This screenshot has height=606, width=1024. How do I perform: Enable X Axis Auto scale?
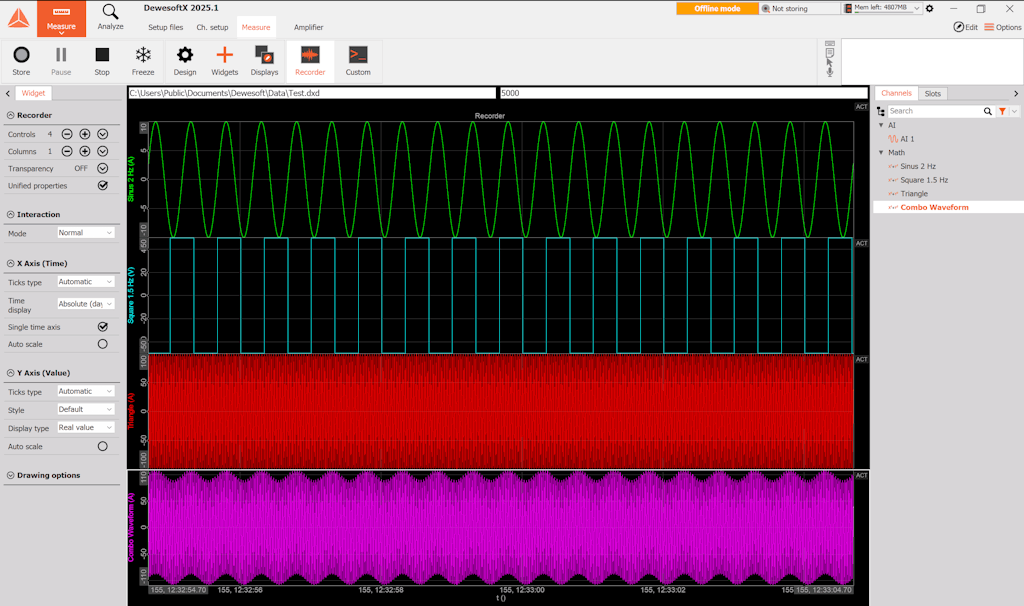coord(103,344)
